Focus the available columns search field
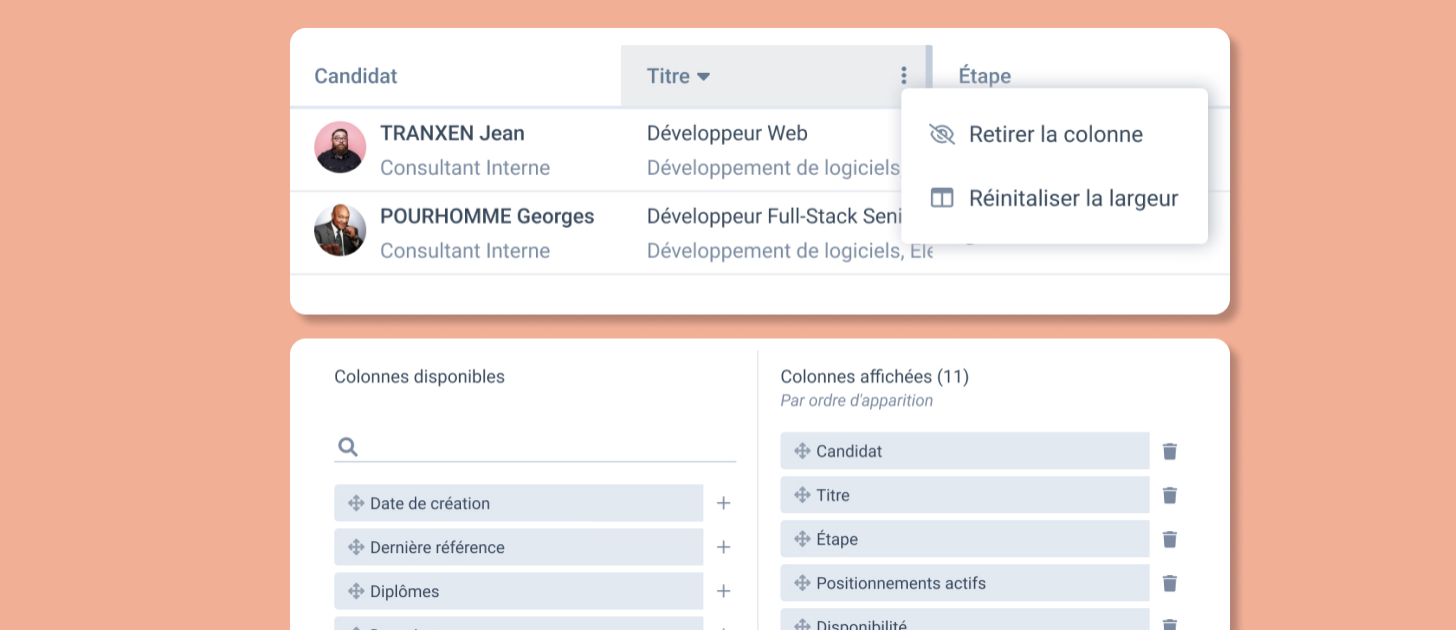The width and height of the screenshot is (1456, 630). pos(535,446)
